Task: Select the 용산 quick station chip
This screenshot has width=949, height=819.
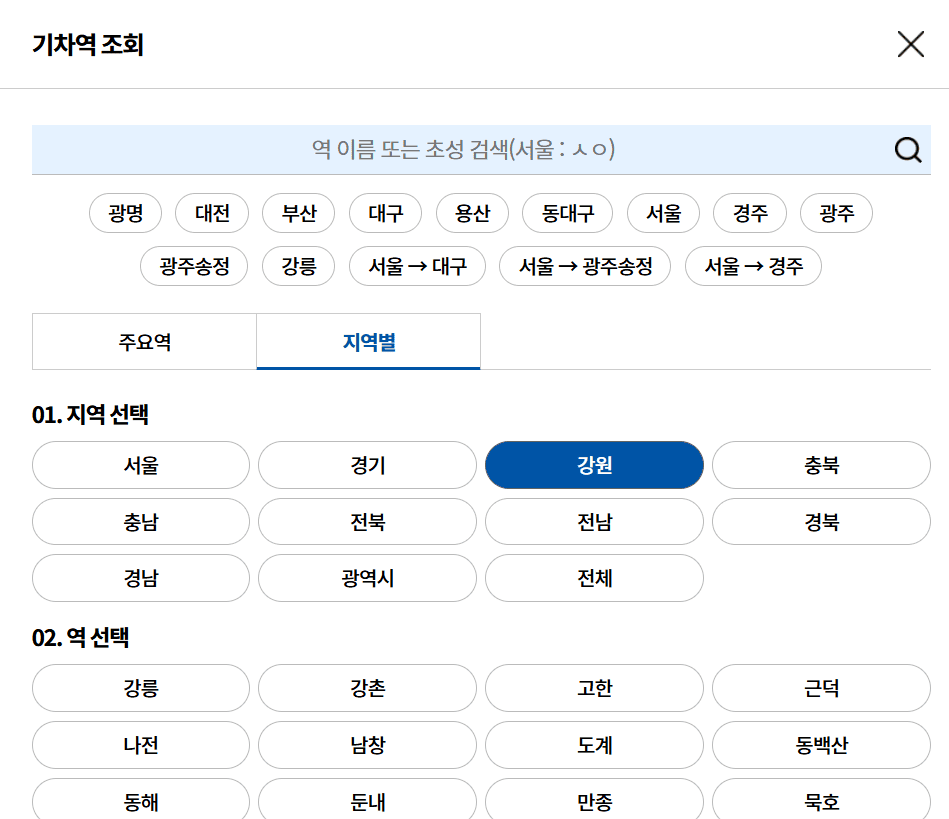Action: click(472, 213)
